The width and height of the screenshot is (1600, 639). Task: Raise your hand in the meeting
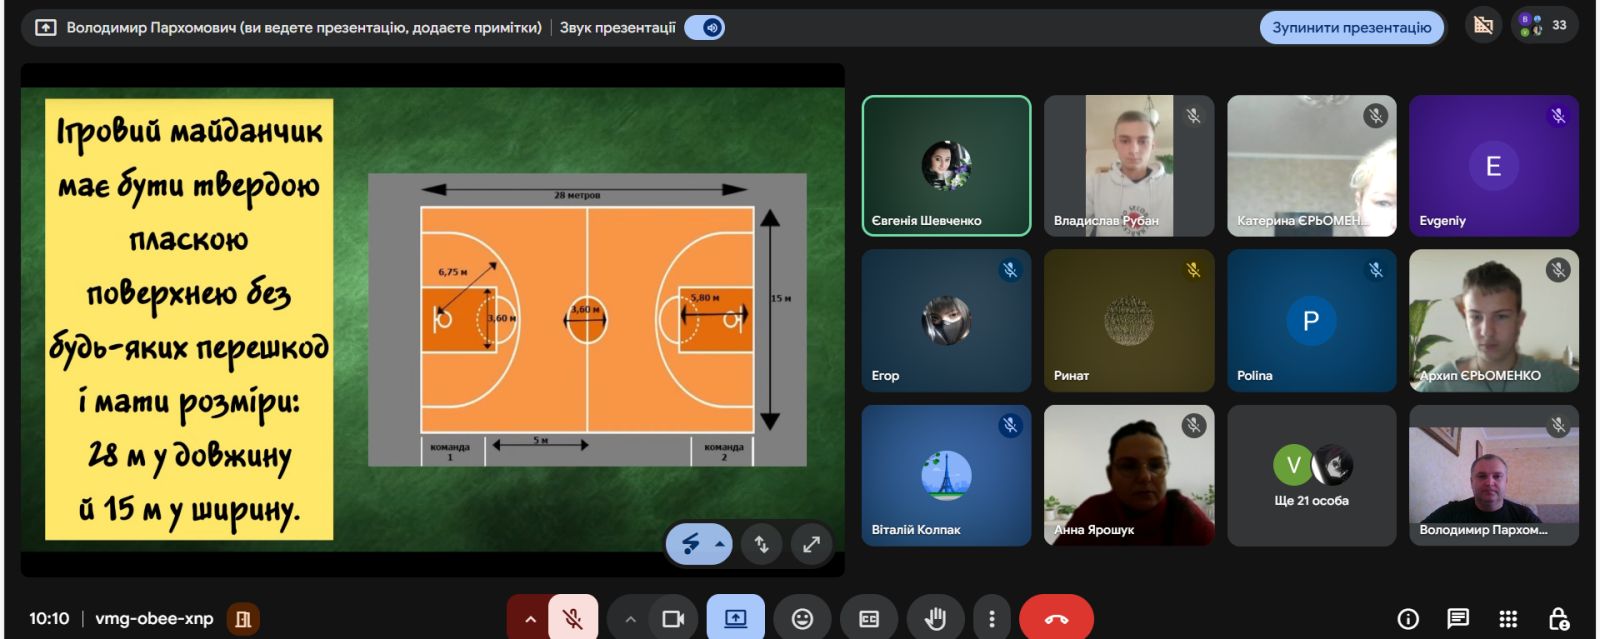pos(935,619)
